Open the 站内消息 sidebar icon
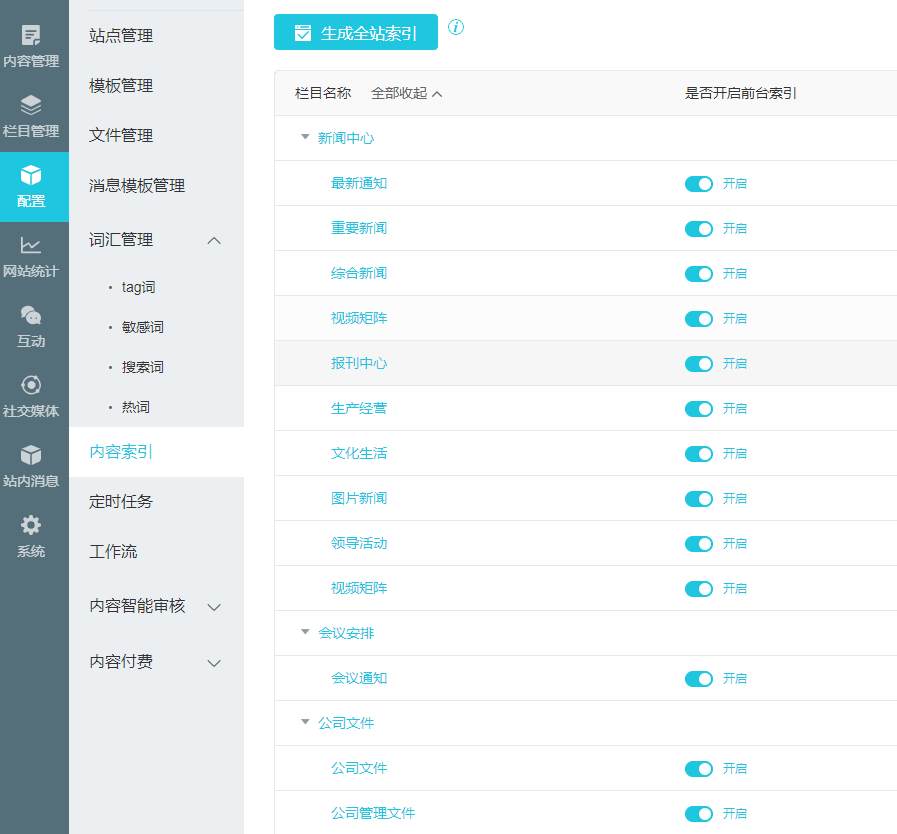Screen dimensions: 897x834 click(31, 456)
